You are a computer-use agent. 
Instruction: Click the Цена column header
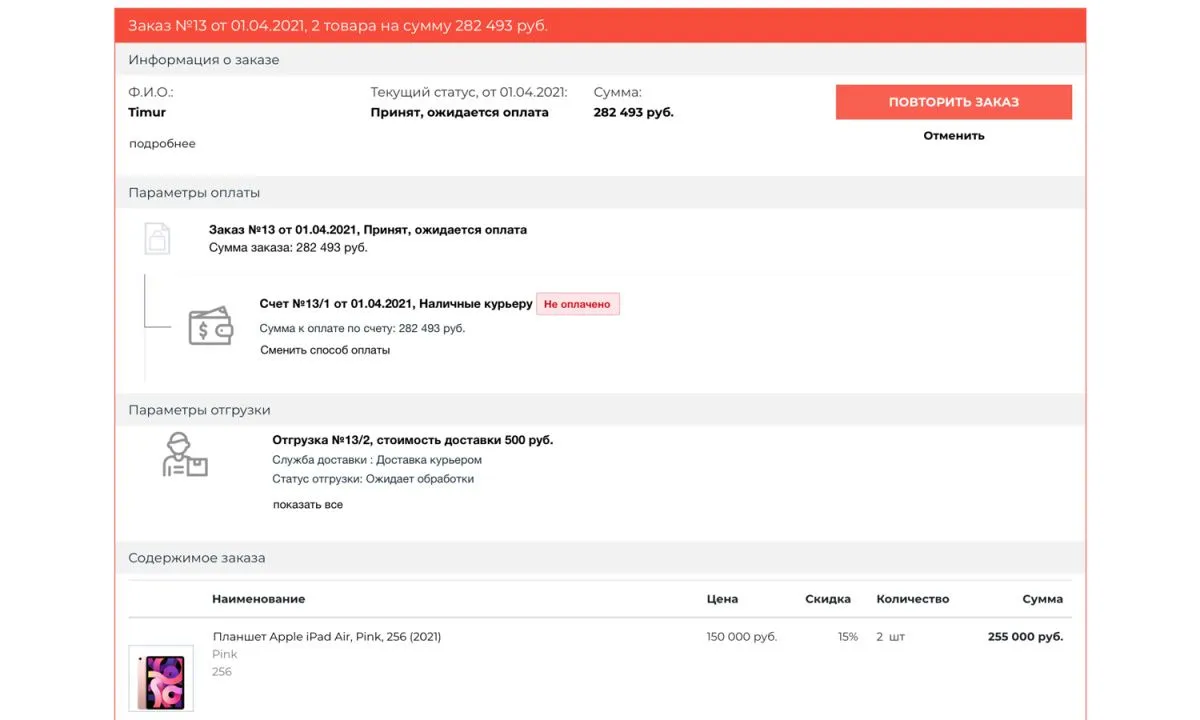(722, 599)
